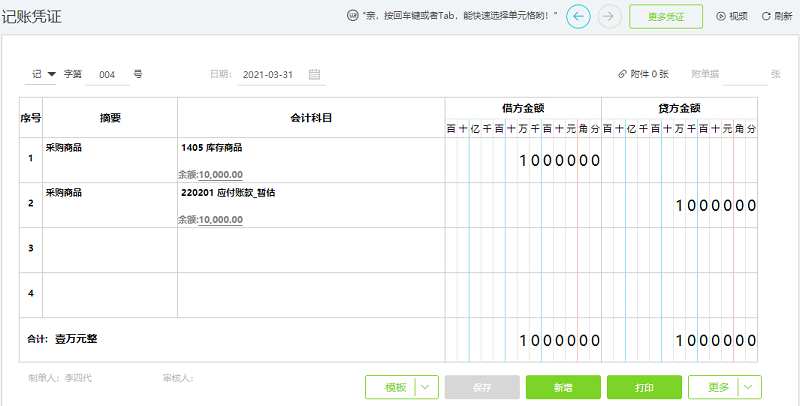Viewport: 800px width, 406px height.
Task: Click the right arrow next voucher icon
Action: tap(609, 17)
